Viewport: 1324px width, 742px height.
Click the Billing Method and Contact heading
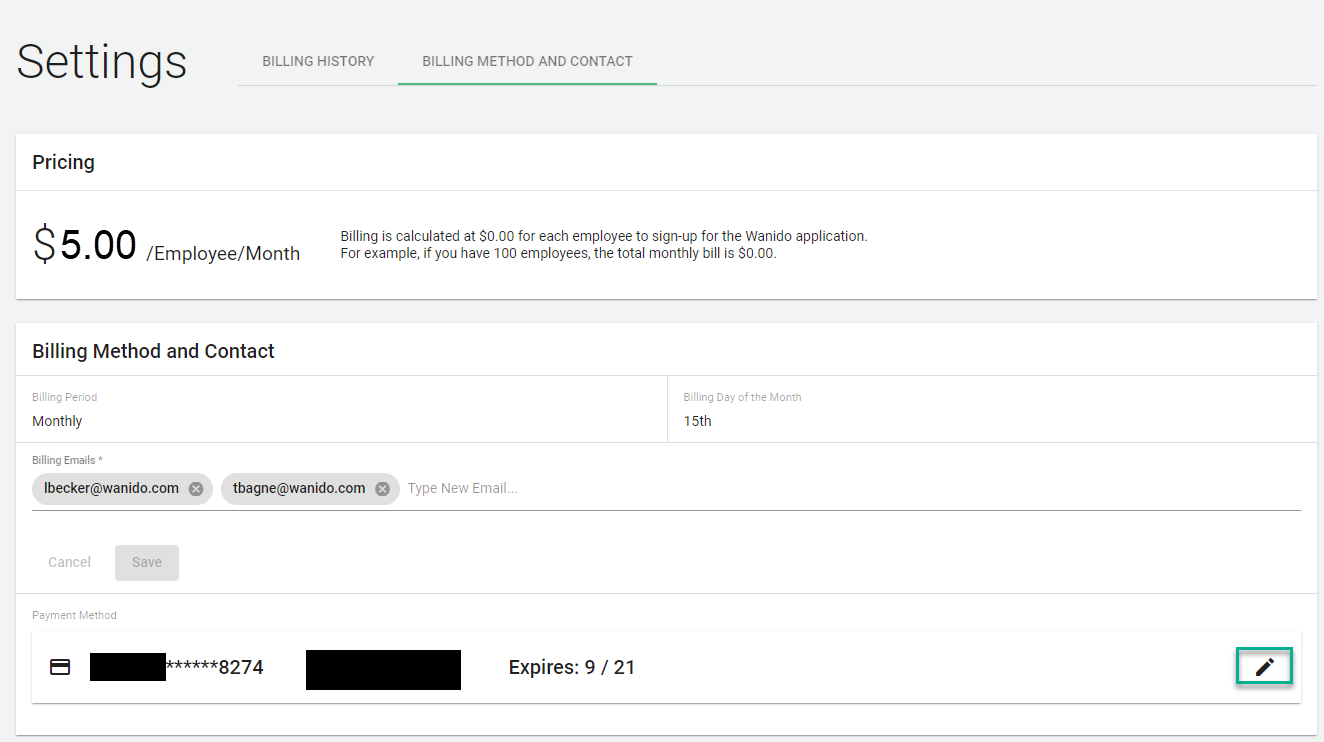pos(153,351)
